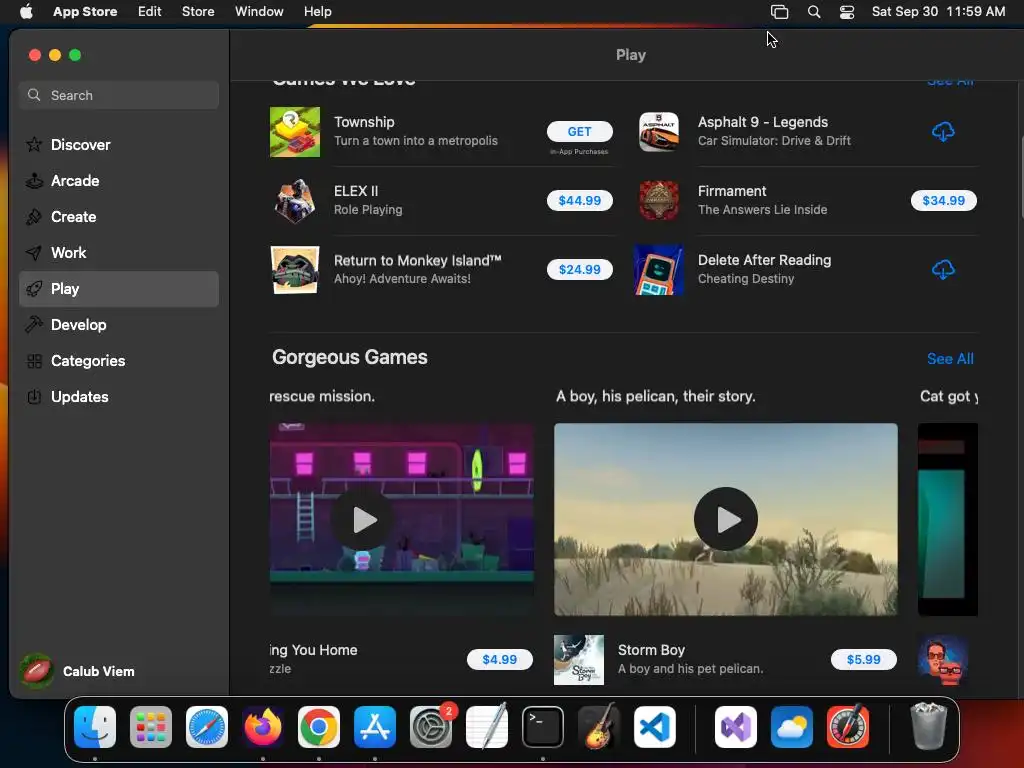Image resolution: width=1024 pixels, height=768 pixels.
Task: Launch Firefox from the Dock
Action: coord(263,727)
